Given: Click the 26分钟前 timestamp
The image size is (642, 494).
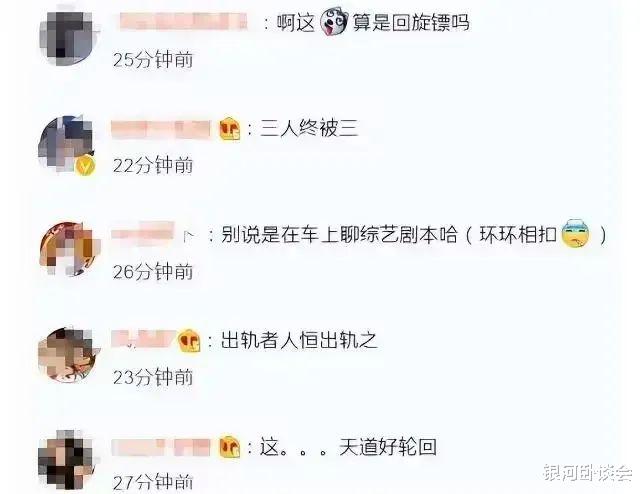Looking at the screenshot, I should 153,272.
